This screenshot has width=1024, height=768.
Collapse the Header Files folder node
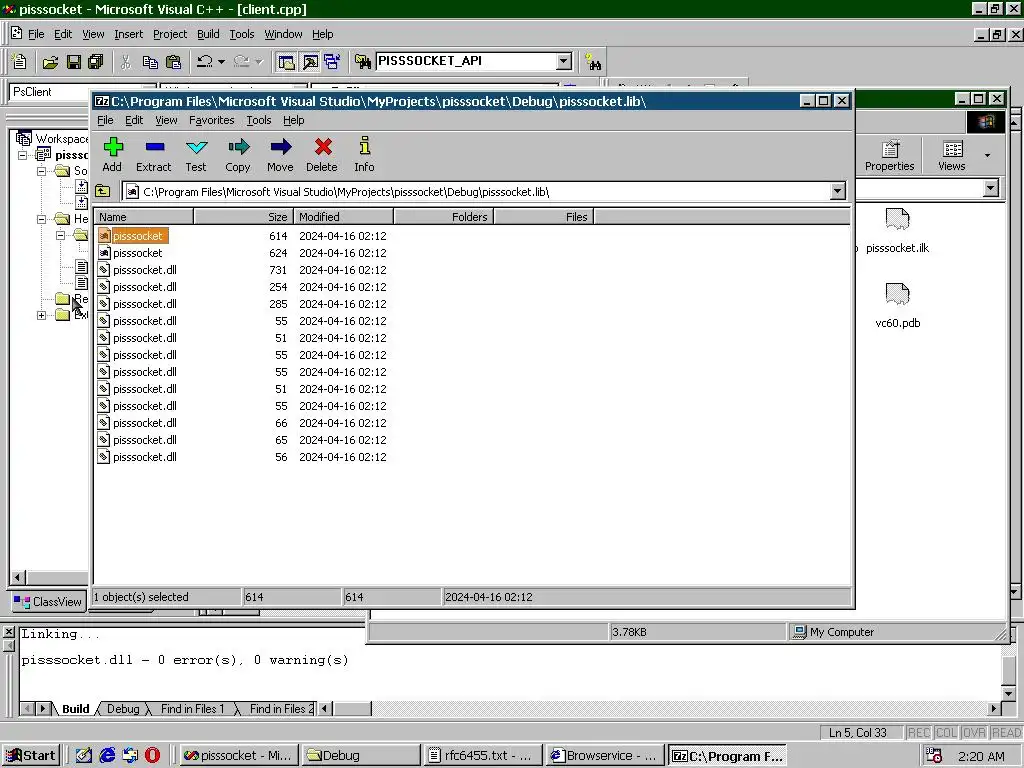coord(41,219)
